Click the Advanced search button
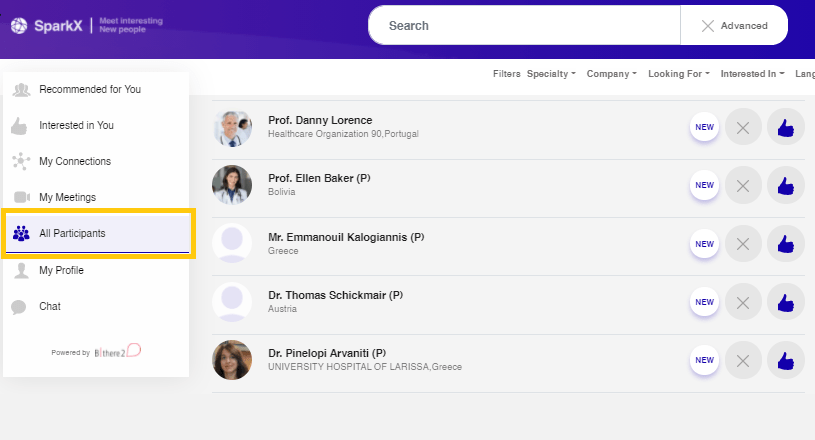The width and height of the screenshot is (815, 440). pos(734,25)
